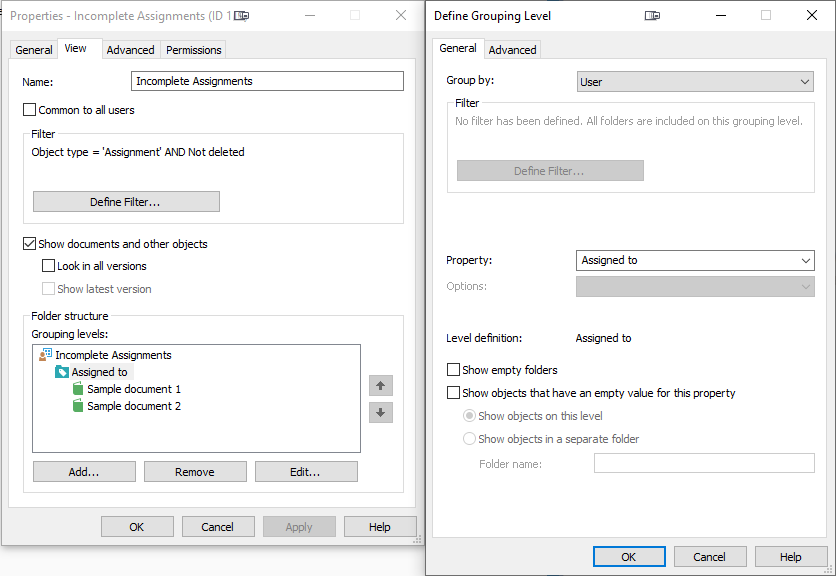Select Show objects in a separate folder radio
The image size is (836, 576).
[469, 438]
